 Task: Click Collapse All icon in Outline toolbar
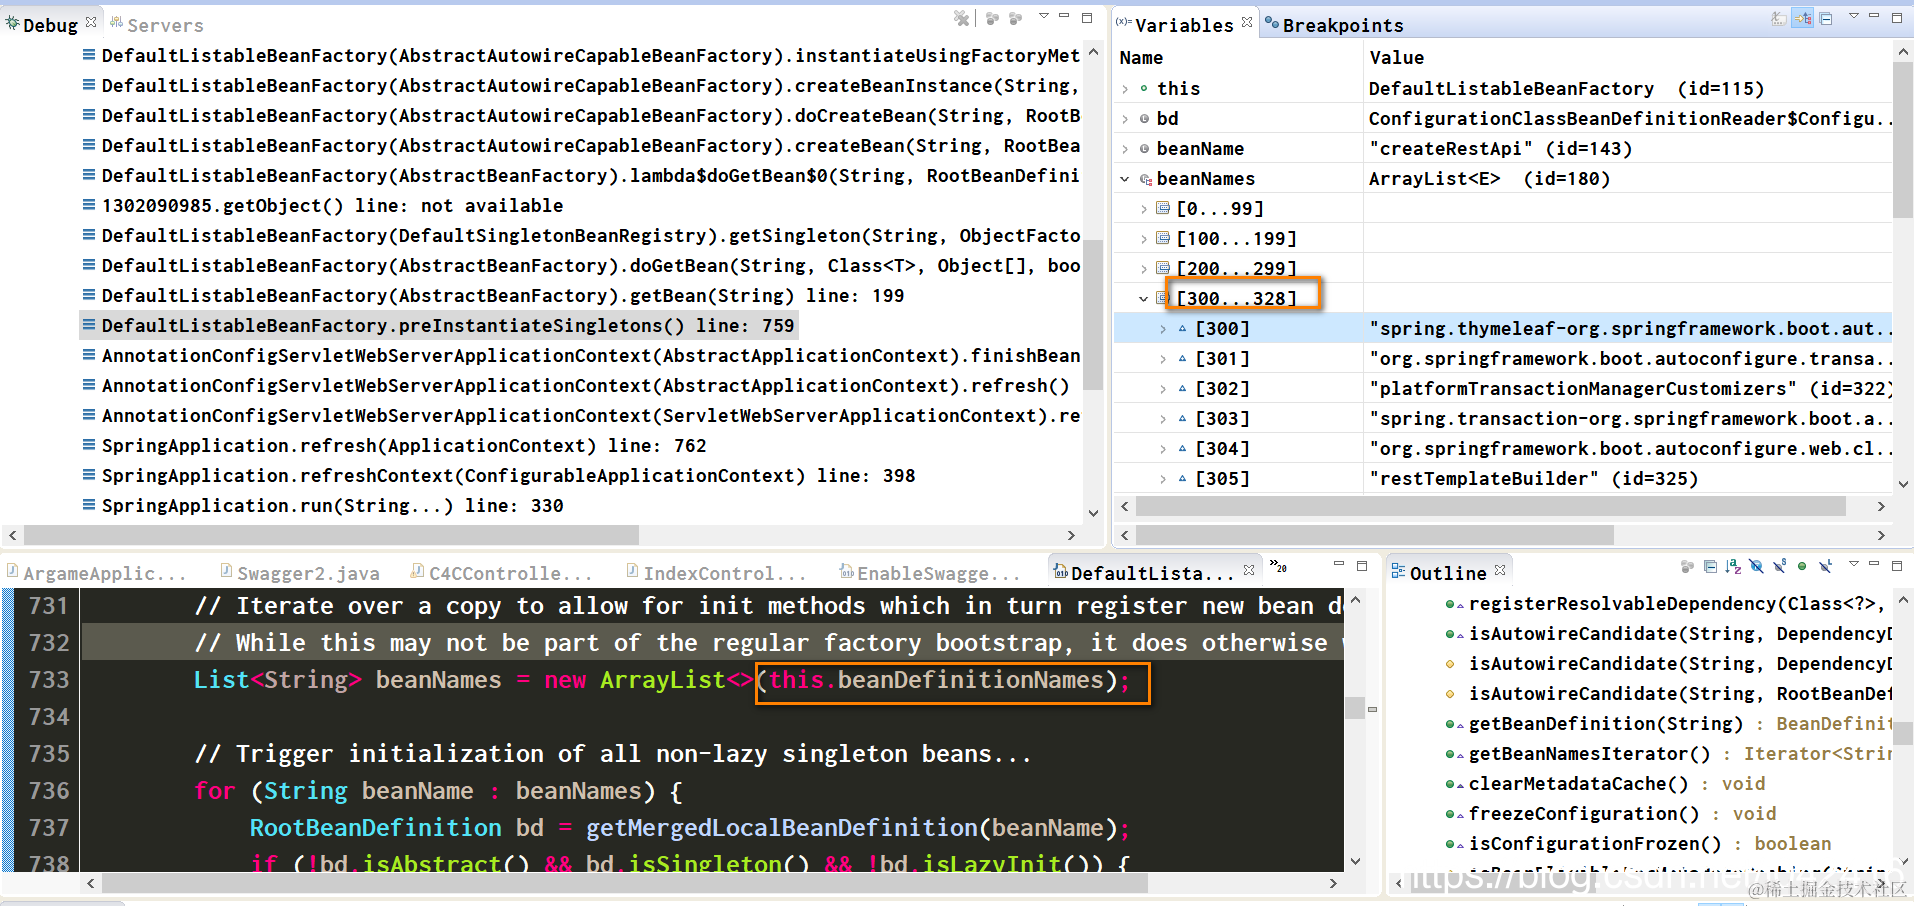pyautogui.click(x=1710, y=566)
